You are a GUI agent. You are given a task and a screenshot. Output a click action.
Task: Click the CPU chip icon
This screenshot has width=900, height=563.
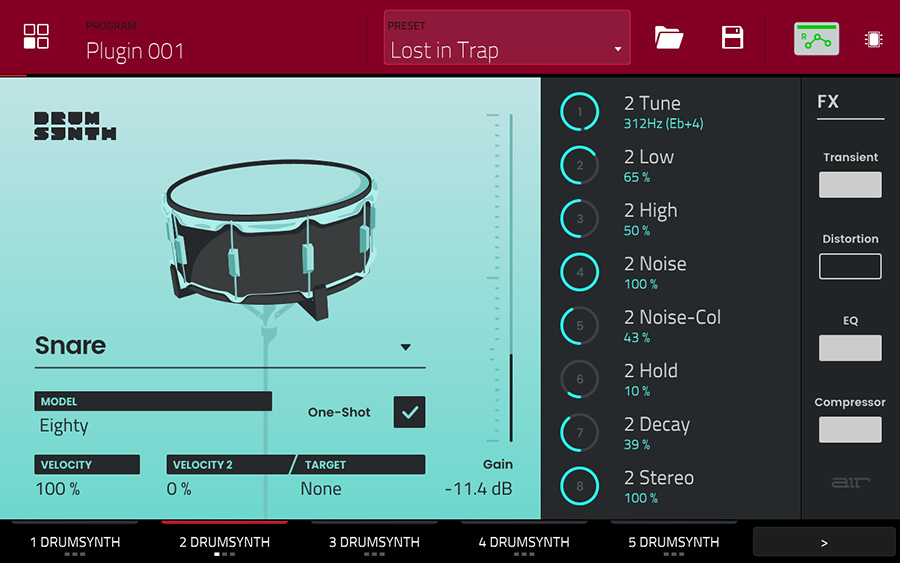click(x=873, y=39)
